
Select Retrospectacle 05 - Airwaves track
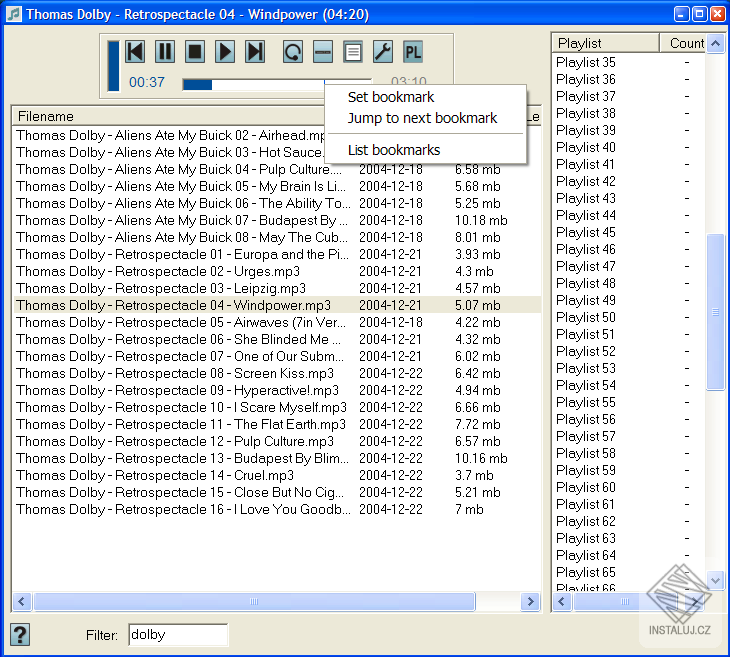pyautogui.click(x=277, y=322)
